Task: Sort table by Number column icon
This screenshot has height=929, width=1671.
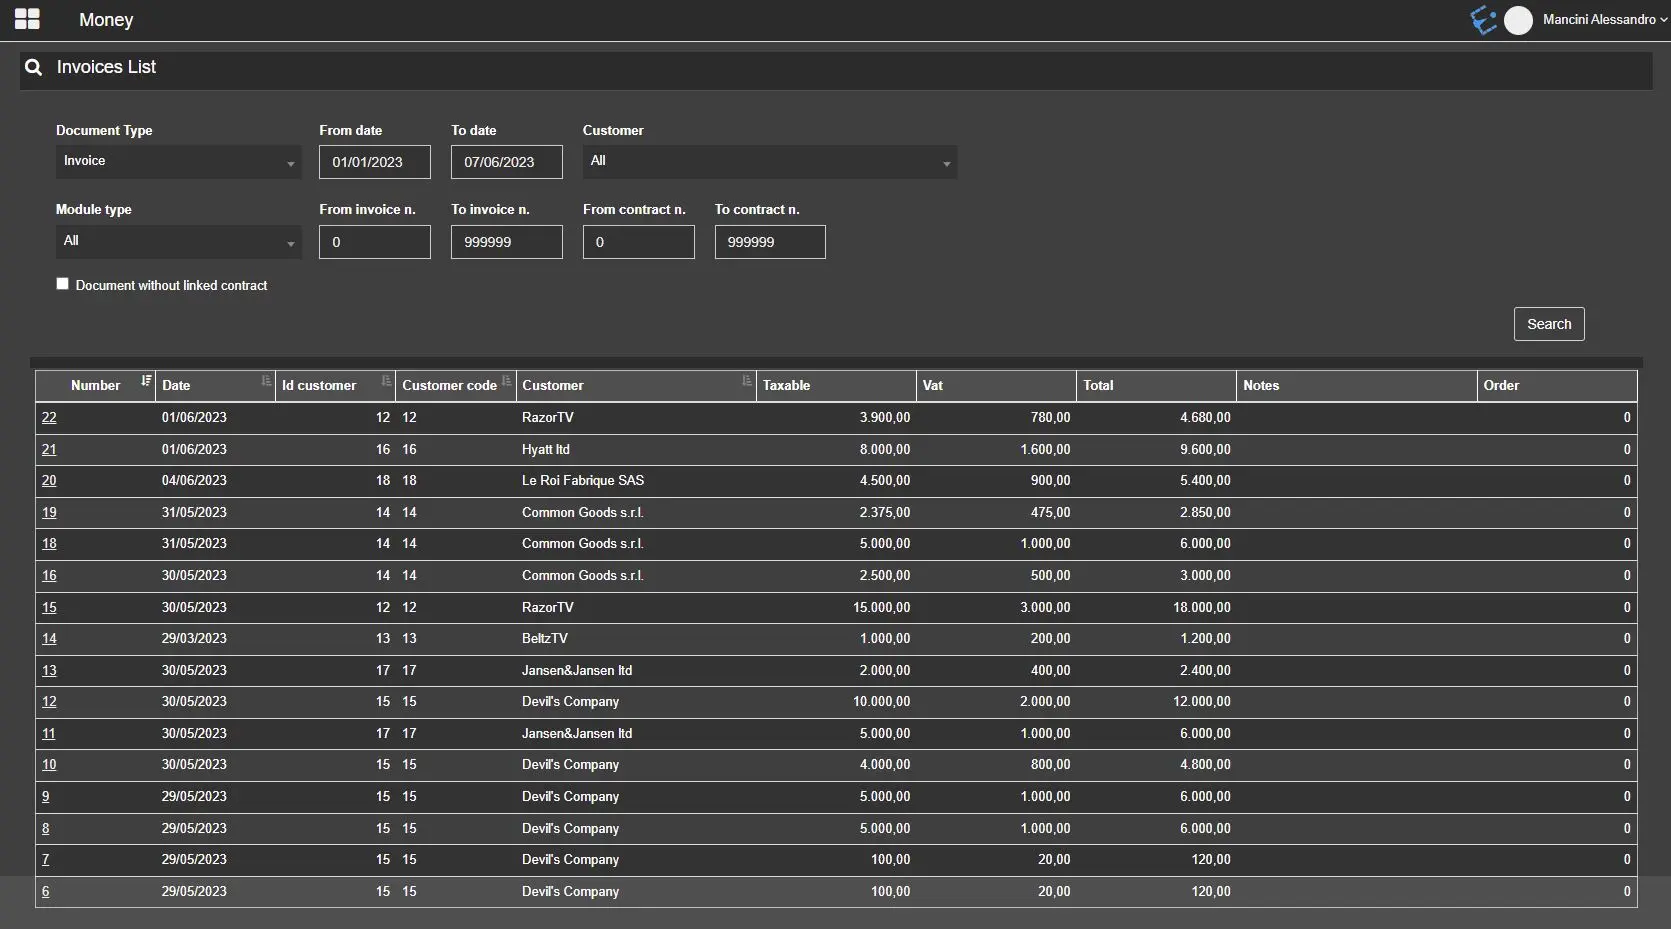Action: (x=146, y=381)
